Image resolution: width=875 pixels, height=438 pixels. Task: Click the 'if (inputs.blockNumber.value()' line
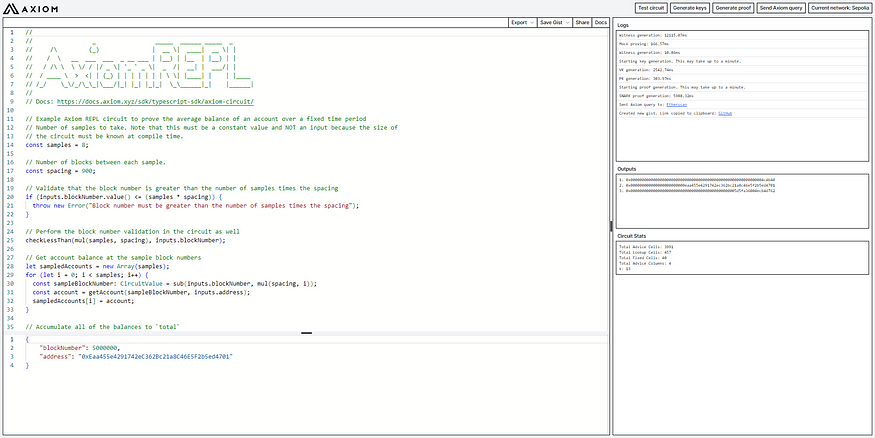[124, 197]
